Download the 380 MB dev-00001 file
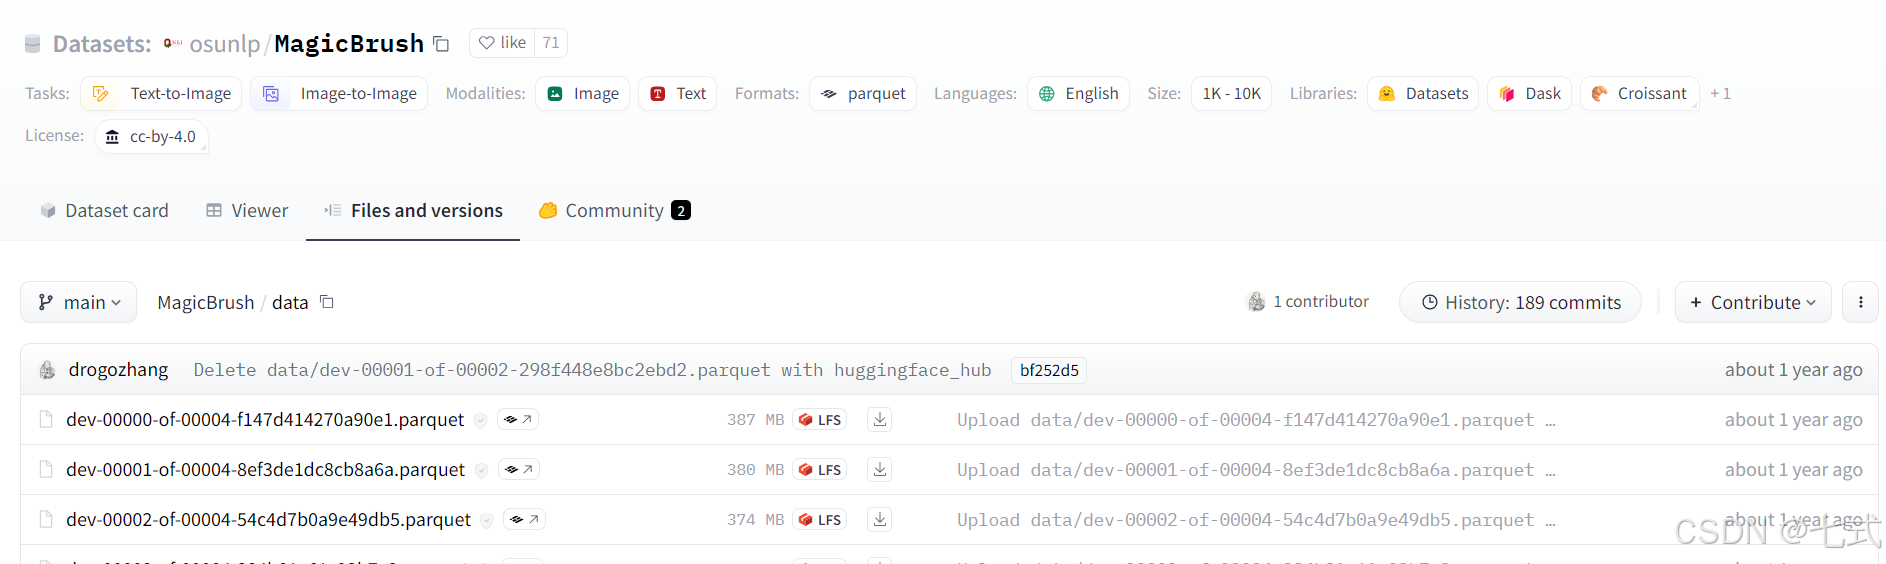Screen dimensions: 1886x564 pyautogui.click(x=880, y=470)
